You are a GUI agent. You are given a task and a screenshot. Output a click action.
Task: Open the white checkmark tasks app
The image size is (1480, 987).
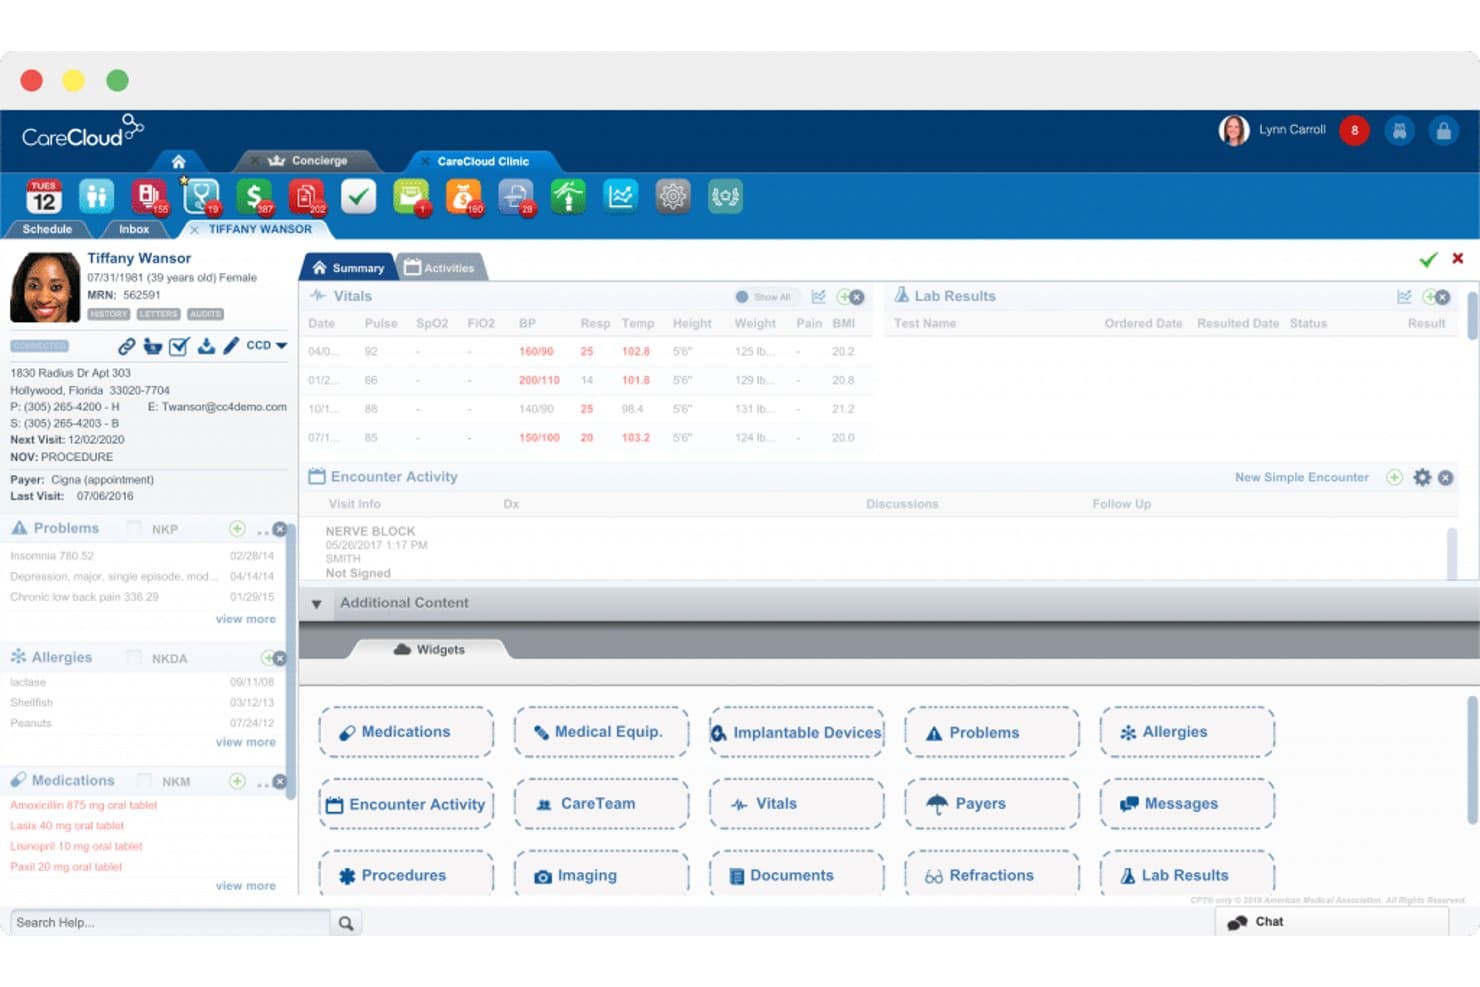(358, 197)
